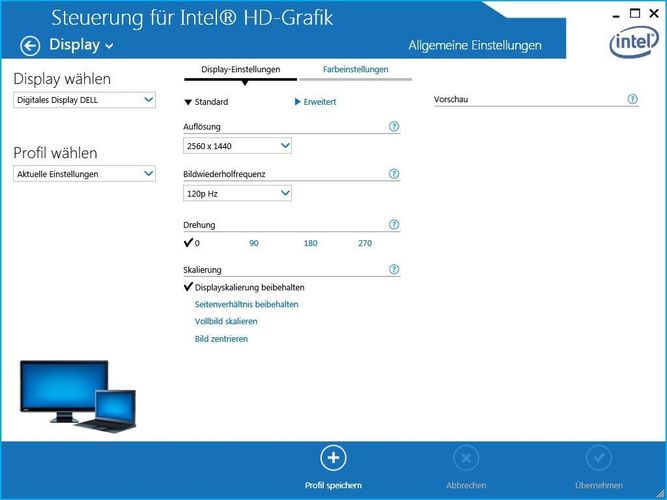Image resolution: width=667 pixels, height=500 pixels.
Task: Open the Display section dropdown menu
Action: (82, 45)
